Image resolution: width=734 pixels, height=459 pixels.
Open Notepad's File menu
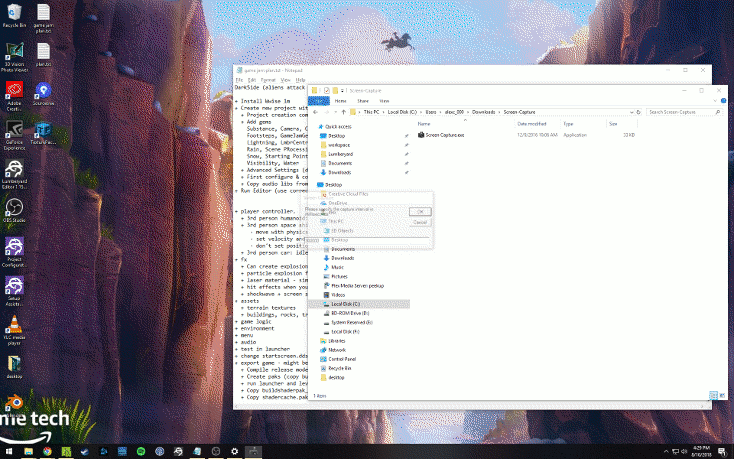(x=239, y=80)
